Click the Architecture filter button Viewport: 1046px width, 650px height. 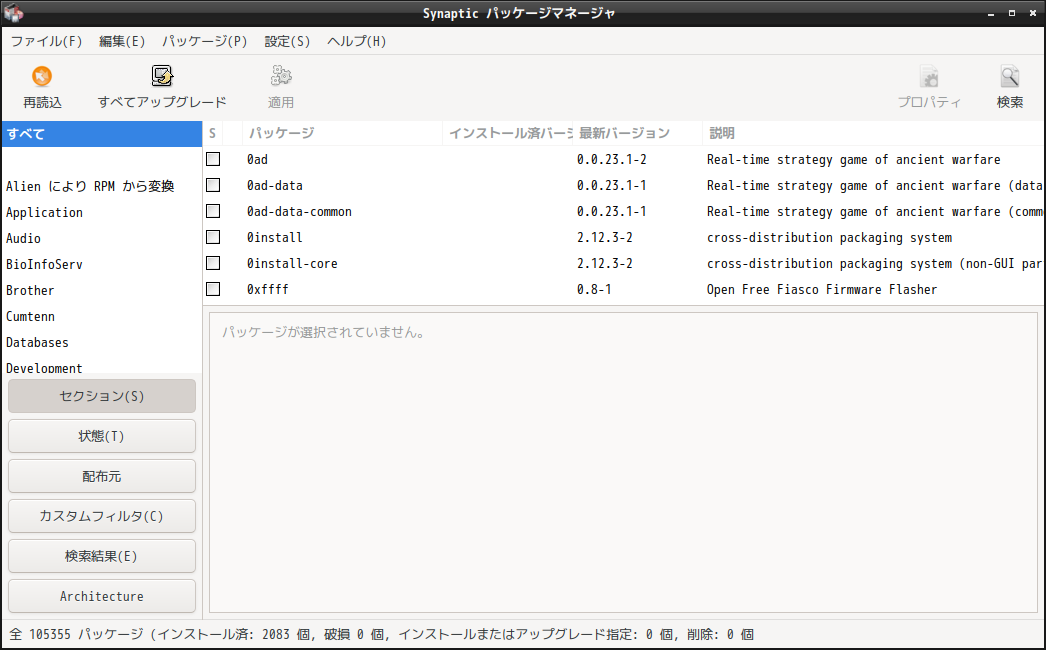pyautogui.click(x=102, y=596)
